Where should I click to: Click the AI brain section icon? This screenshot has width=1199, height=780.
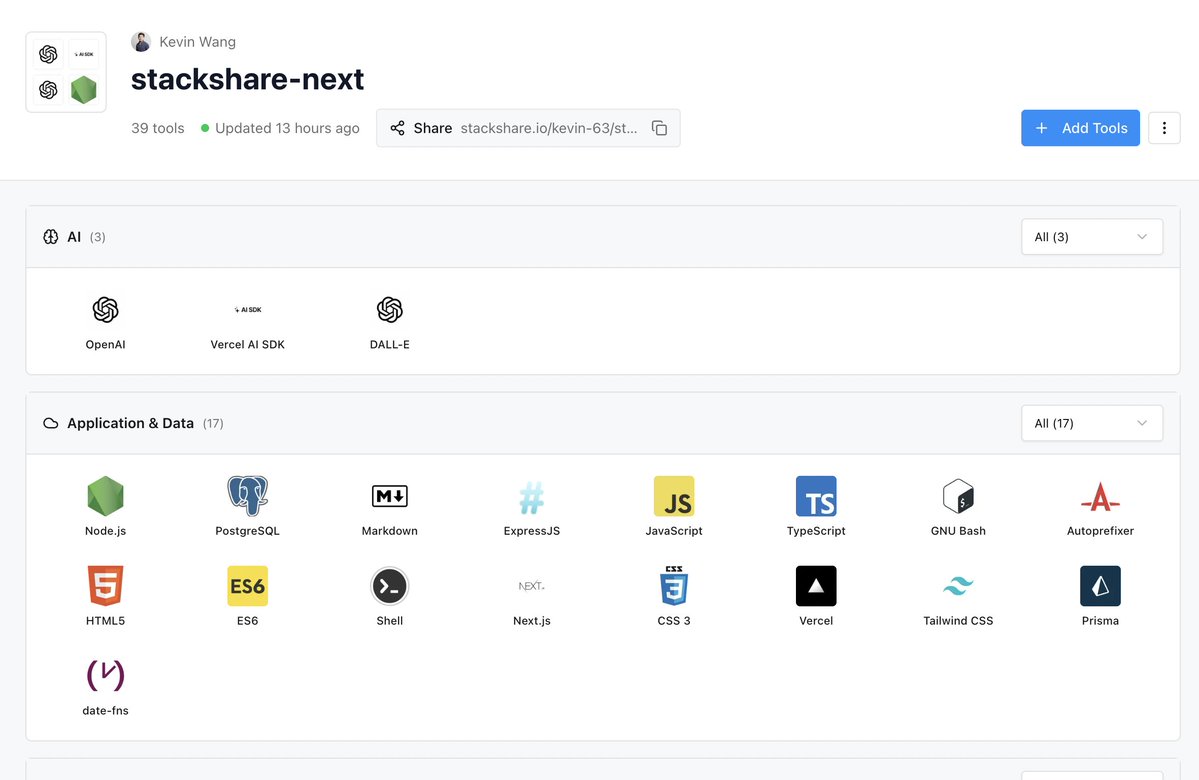tap(50, 237)
